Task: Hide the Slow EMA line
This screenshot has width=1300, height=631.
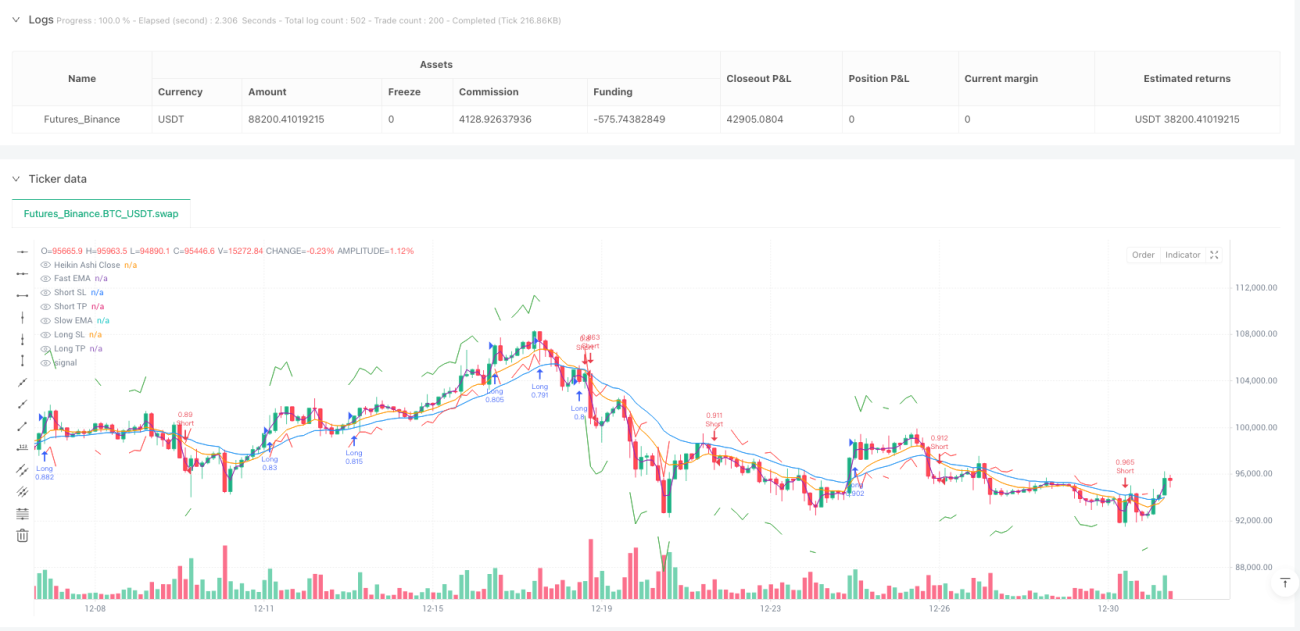Action: (x=45, y=321)
